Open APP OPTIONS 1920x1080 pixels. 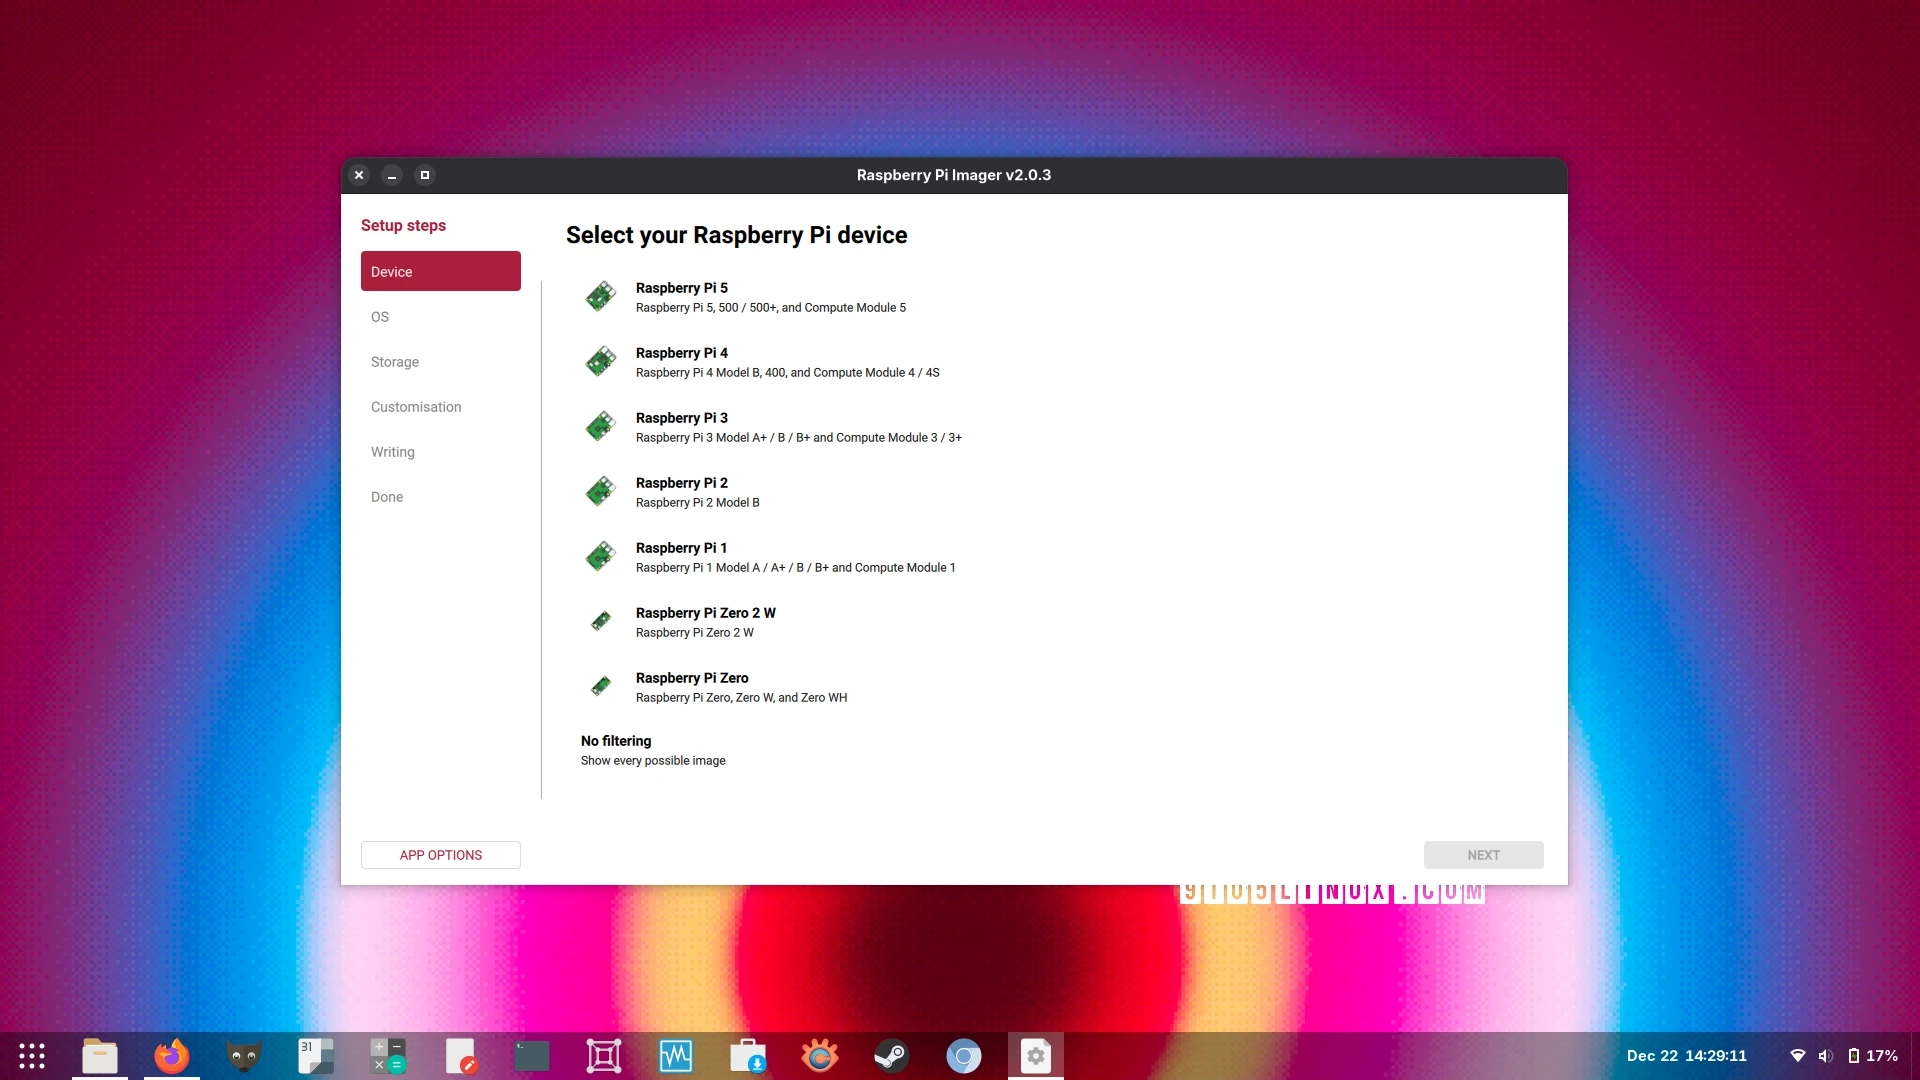coord(440,855)
